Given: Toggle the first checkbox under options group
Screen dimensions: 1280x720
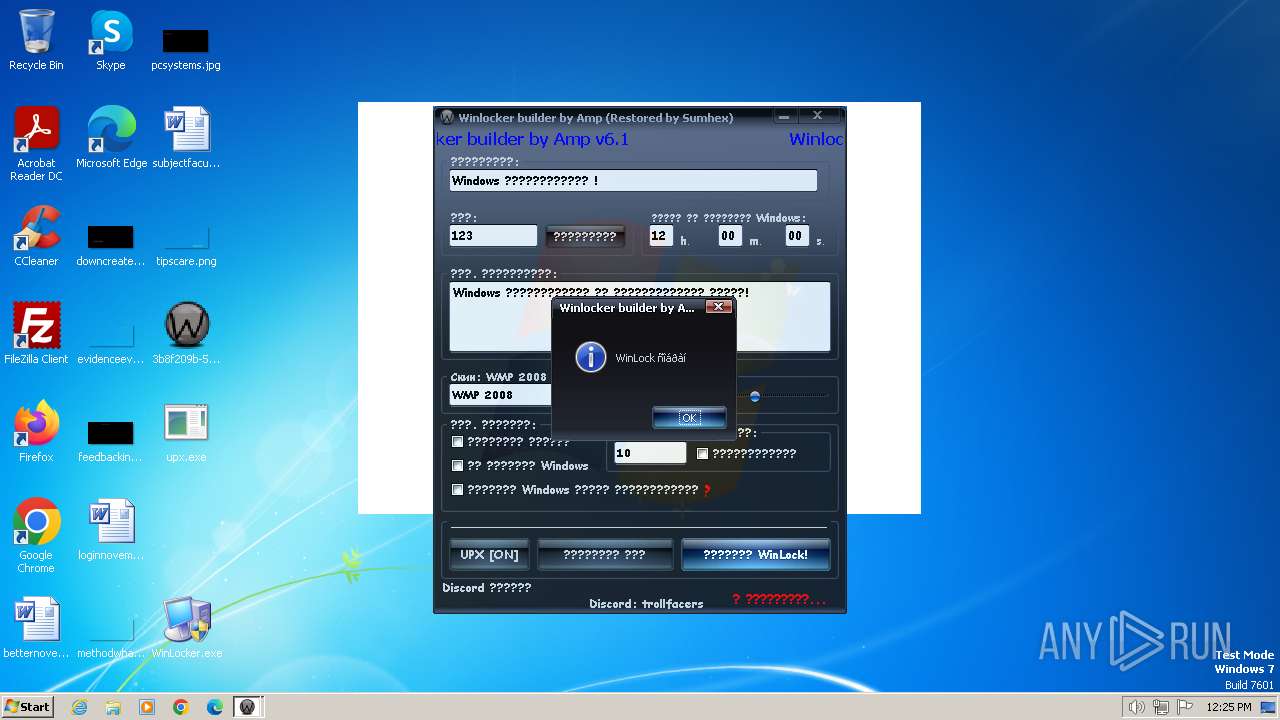Looking at the screenshot, I should (x=458, y=441).
